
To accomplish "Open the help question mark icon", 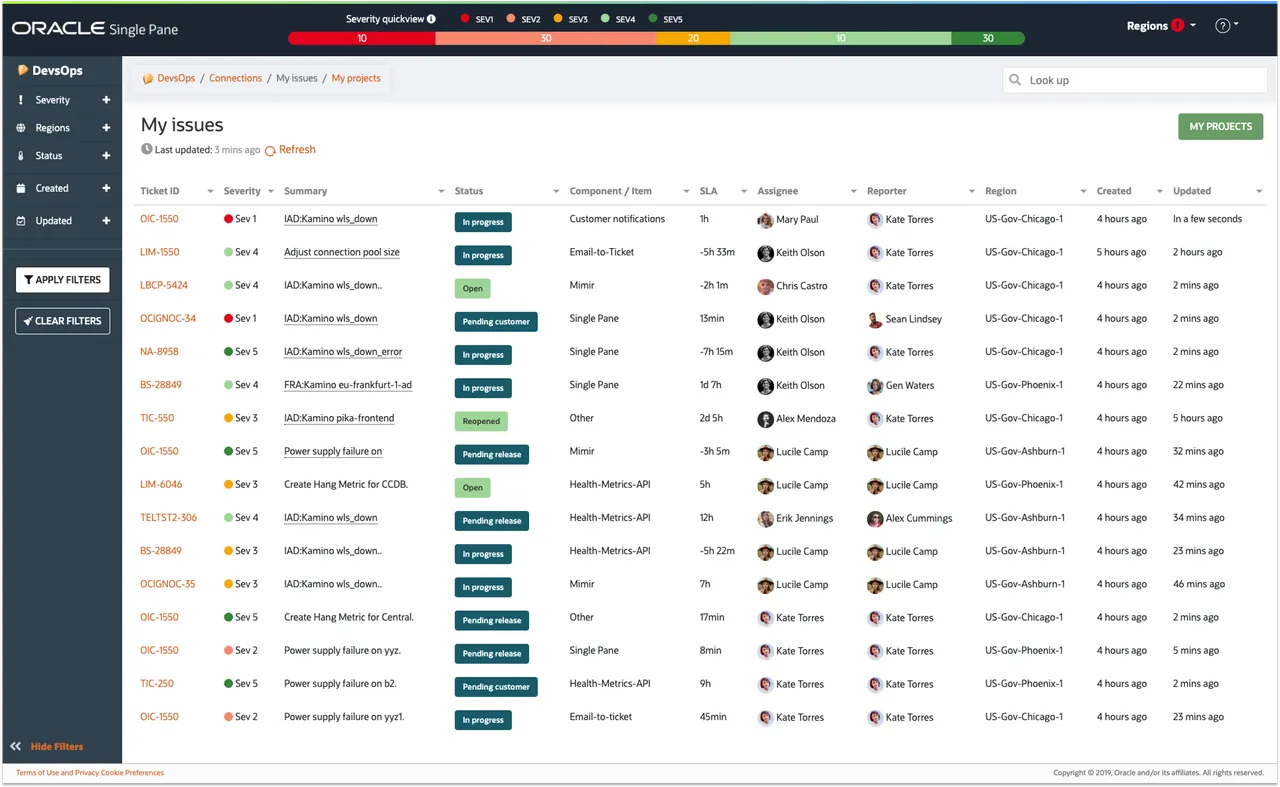I will (x=1222, y=26).
